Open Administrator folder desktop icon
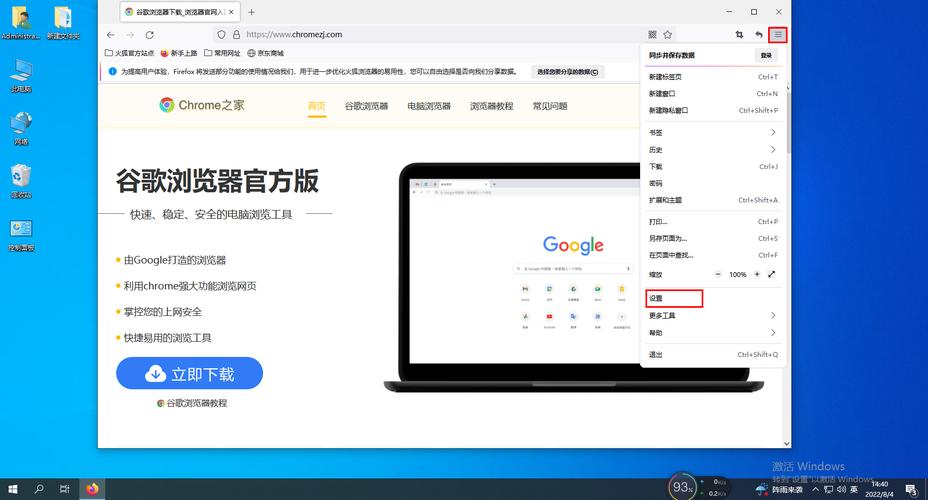 pyautogui.click(x=21, y=23)
